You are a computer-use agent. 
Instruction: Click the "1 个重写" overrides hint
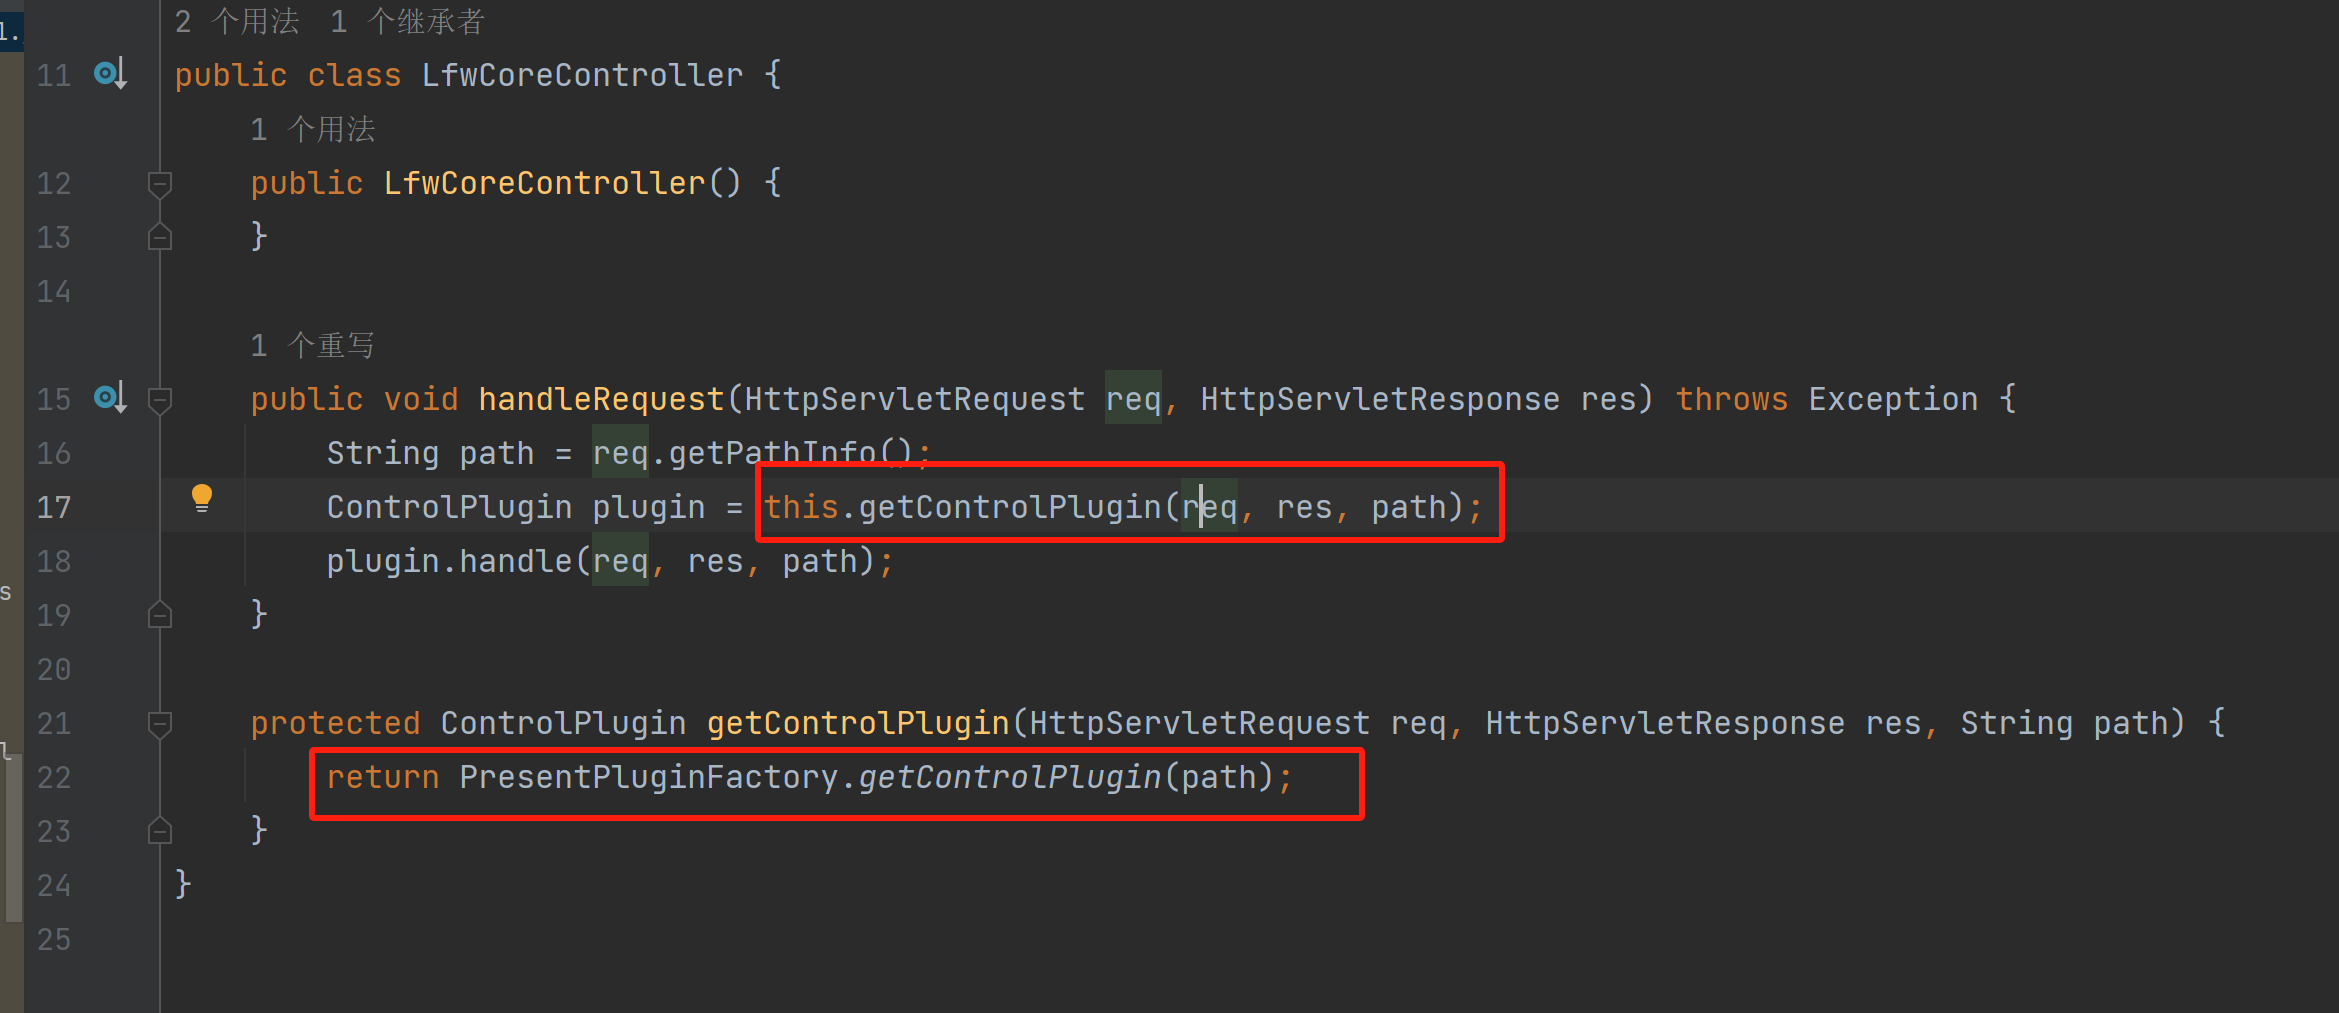pyautogui.click(x=313, y=345)
